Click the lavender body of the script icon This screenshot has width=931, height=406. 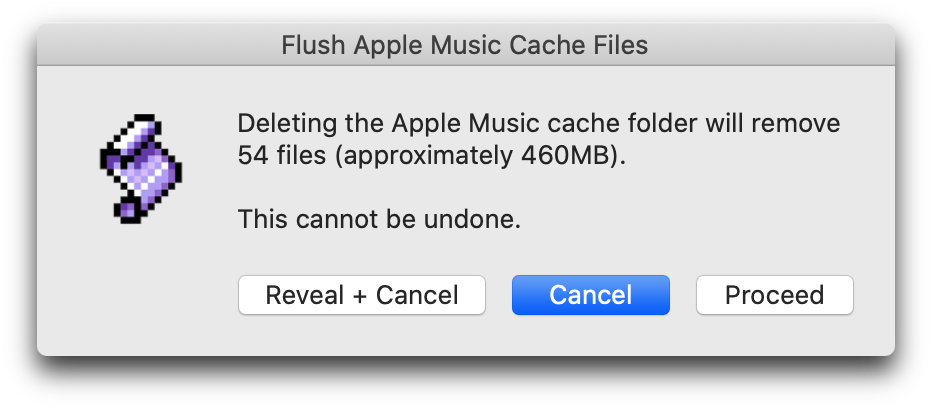148,171
